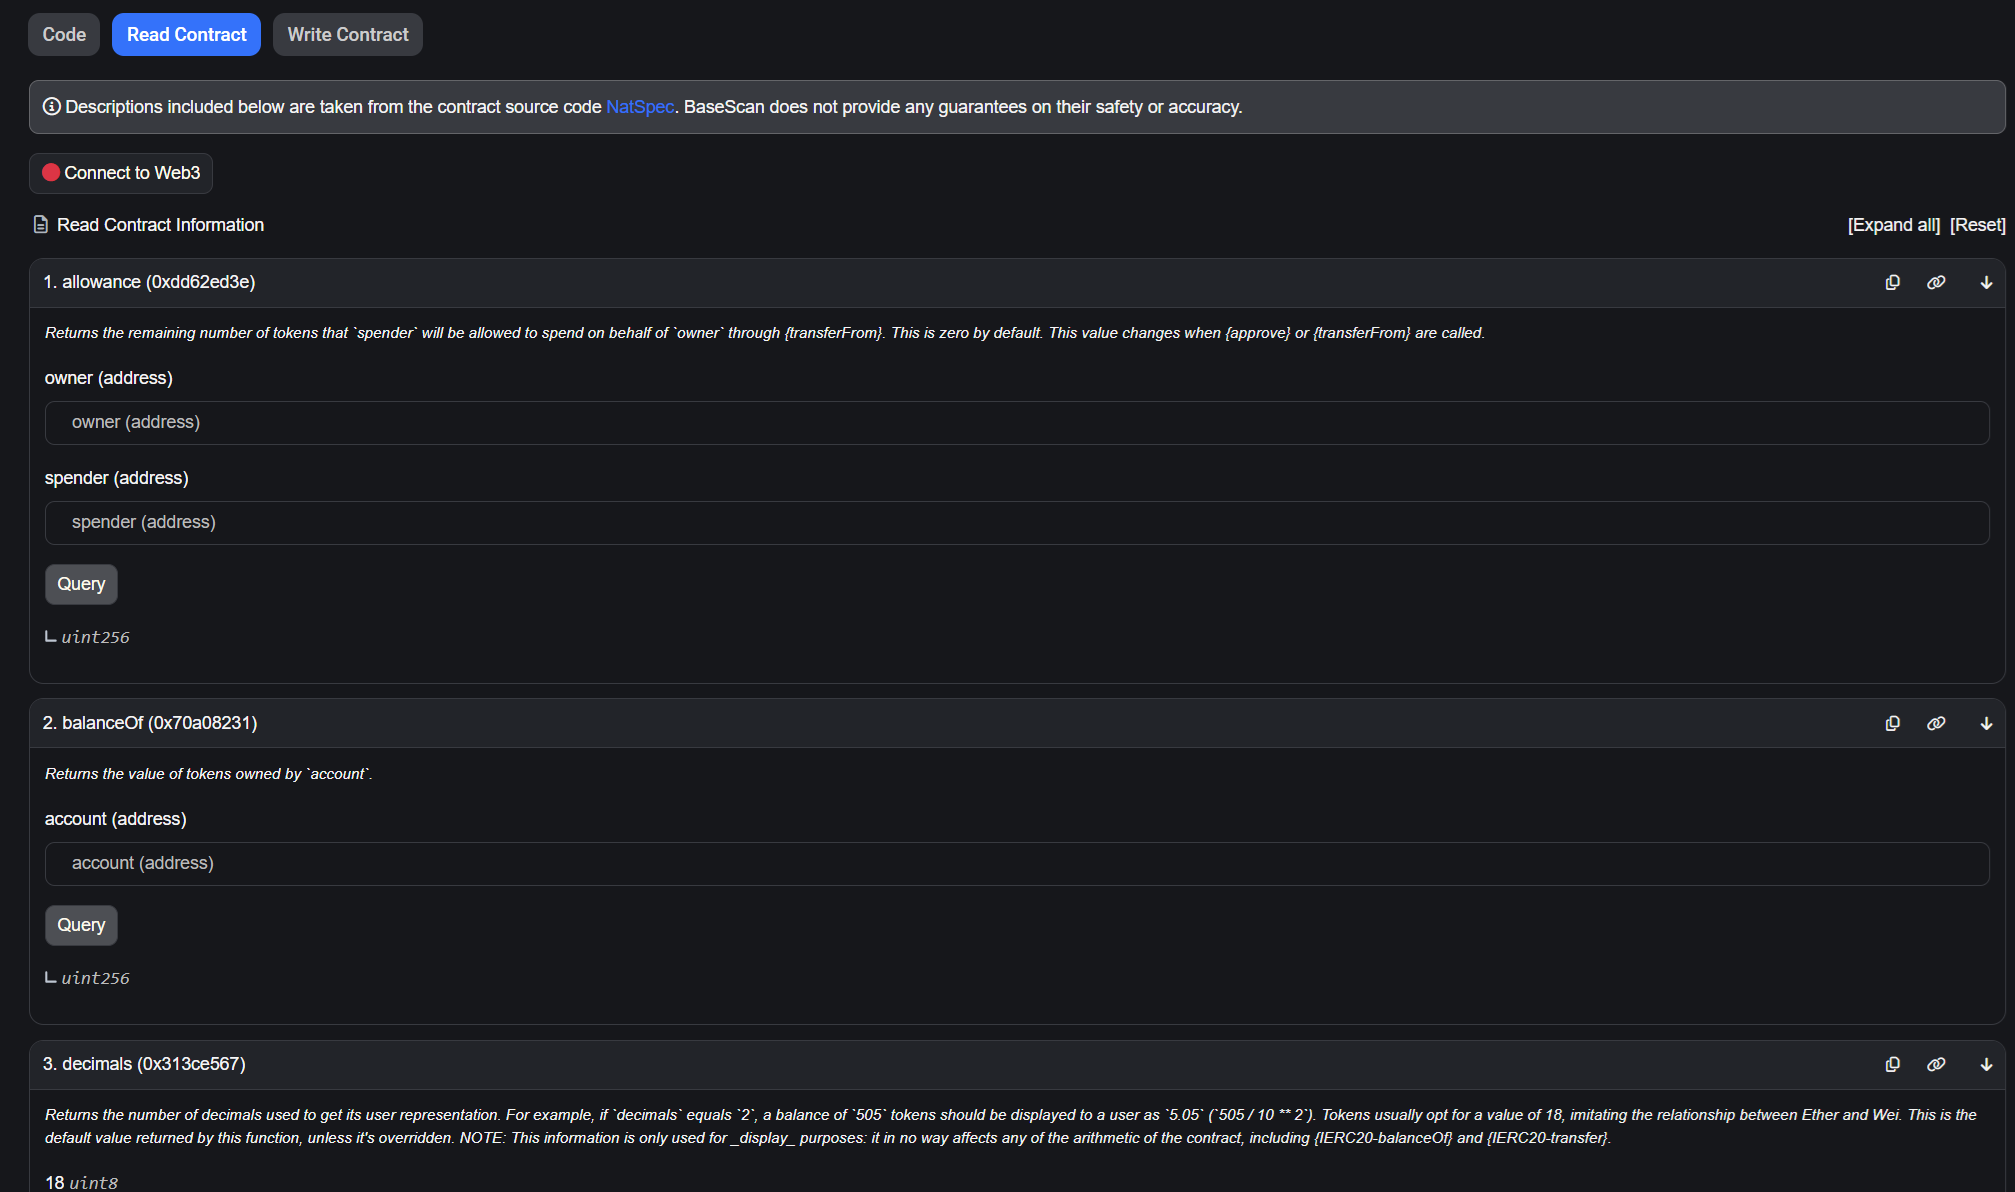Open the NatSpec link
Image resolution: width=2015 pixels, height=1192 pixels.
[x=640, y=107]
